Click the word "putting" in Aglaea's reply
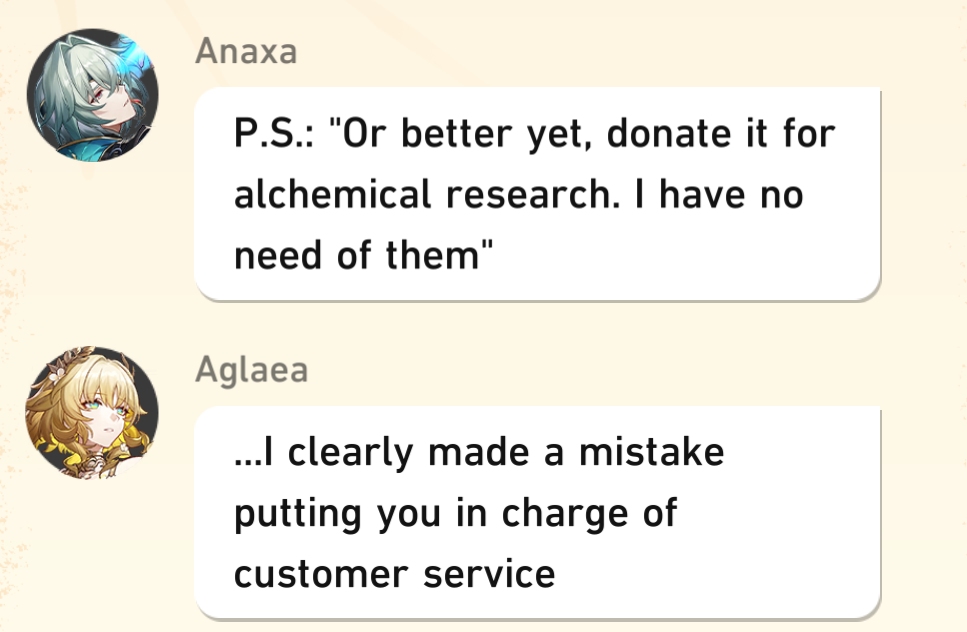Image resolution: width=967 pixels, height=632 pixels. click(296, 514)
